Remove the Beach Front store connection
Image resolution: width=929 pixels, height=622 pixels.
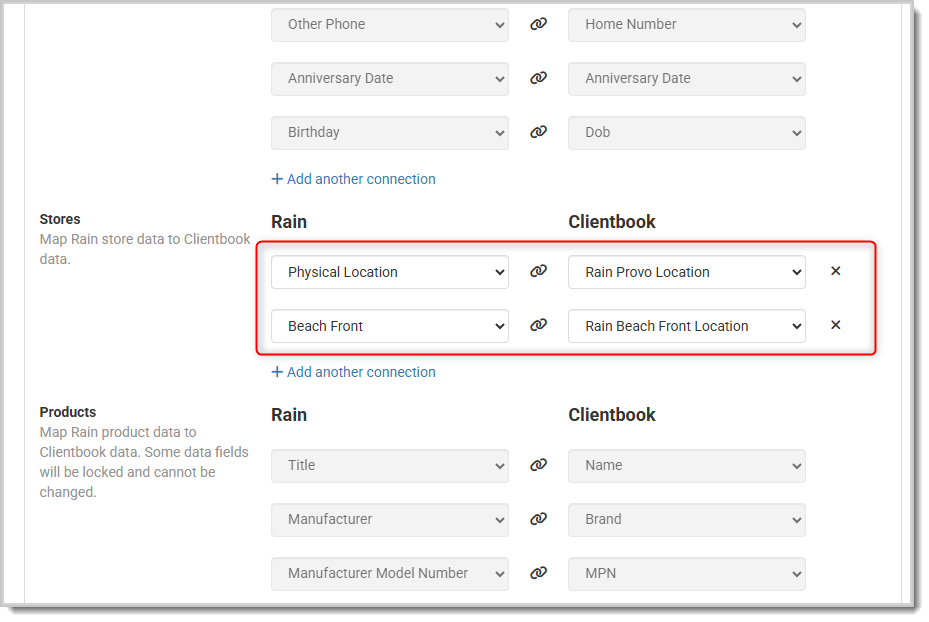[x=835, y=324]
